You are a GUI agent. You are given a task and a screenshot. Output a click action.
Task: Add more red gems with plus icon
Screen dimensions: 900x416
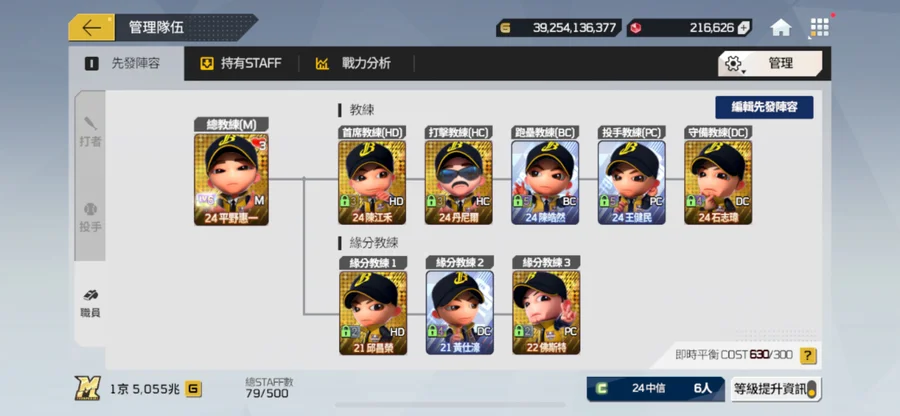tap(743, 28)
